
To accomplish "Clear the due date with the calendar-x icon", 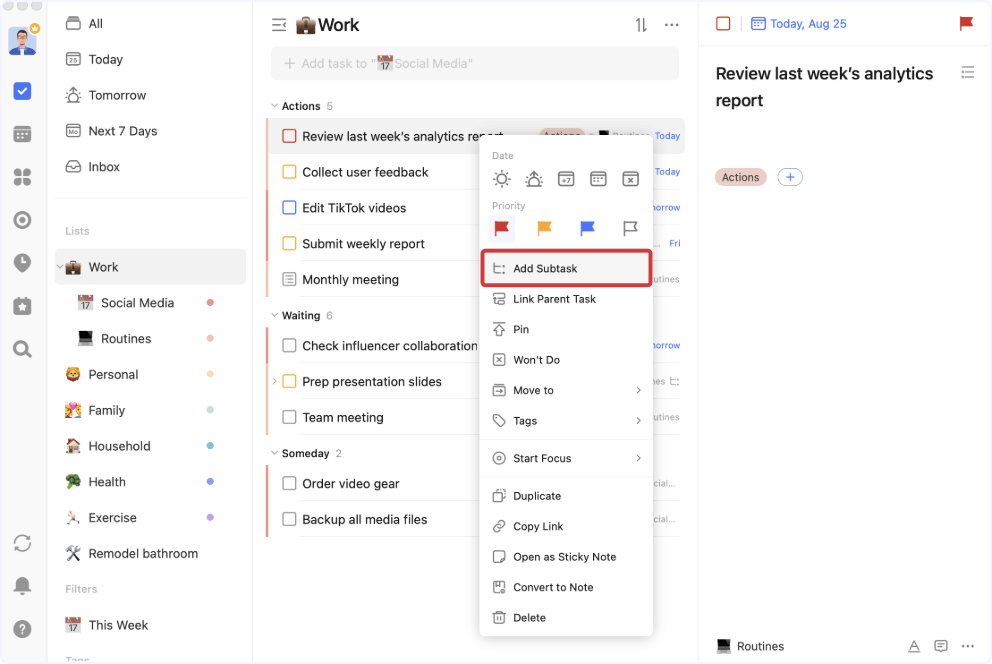I will click(630, 179).
